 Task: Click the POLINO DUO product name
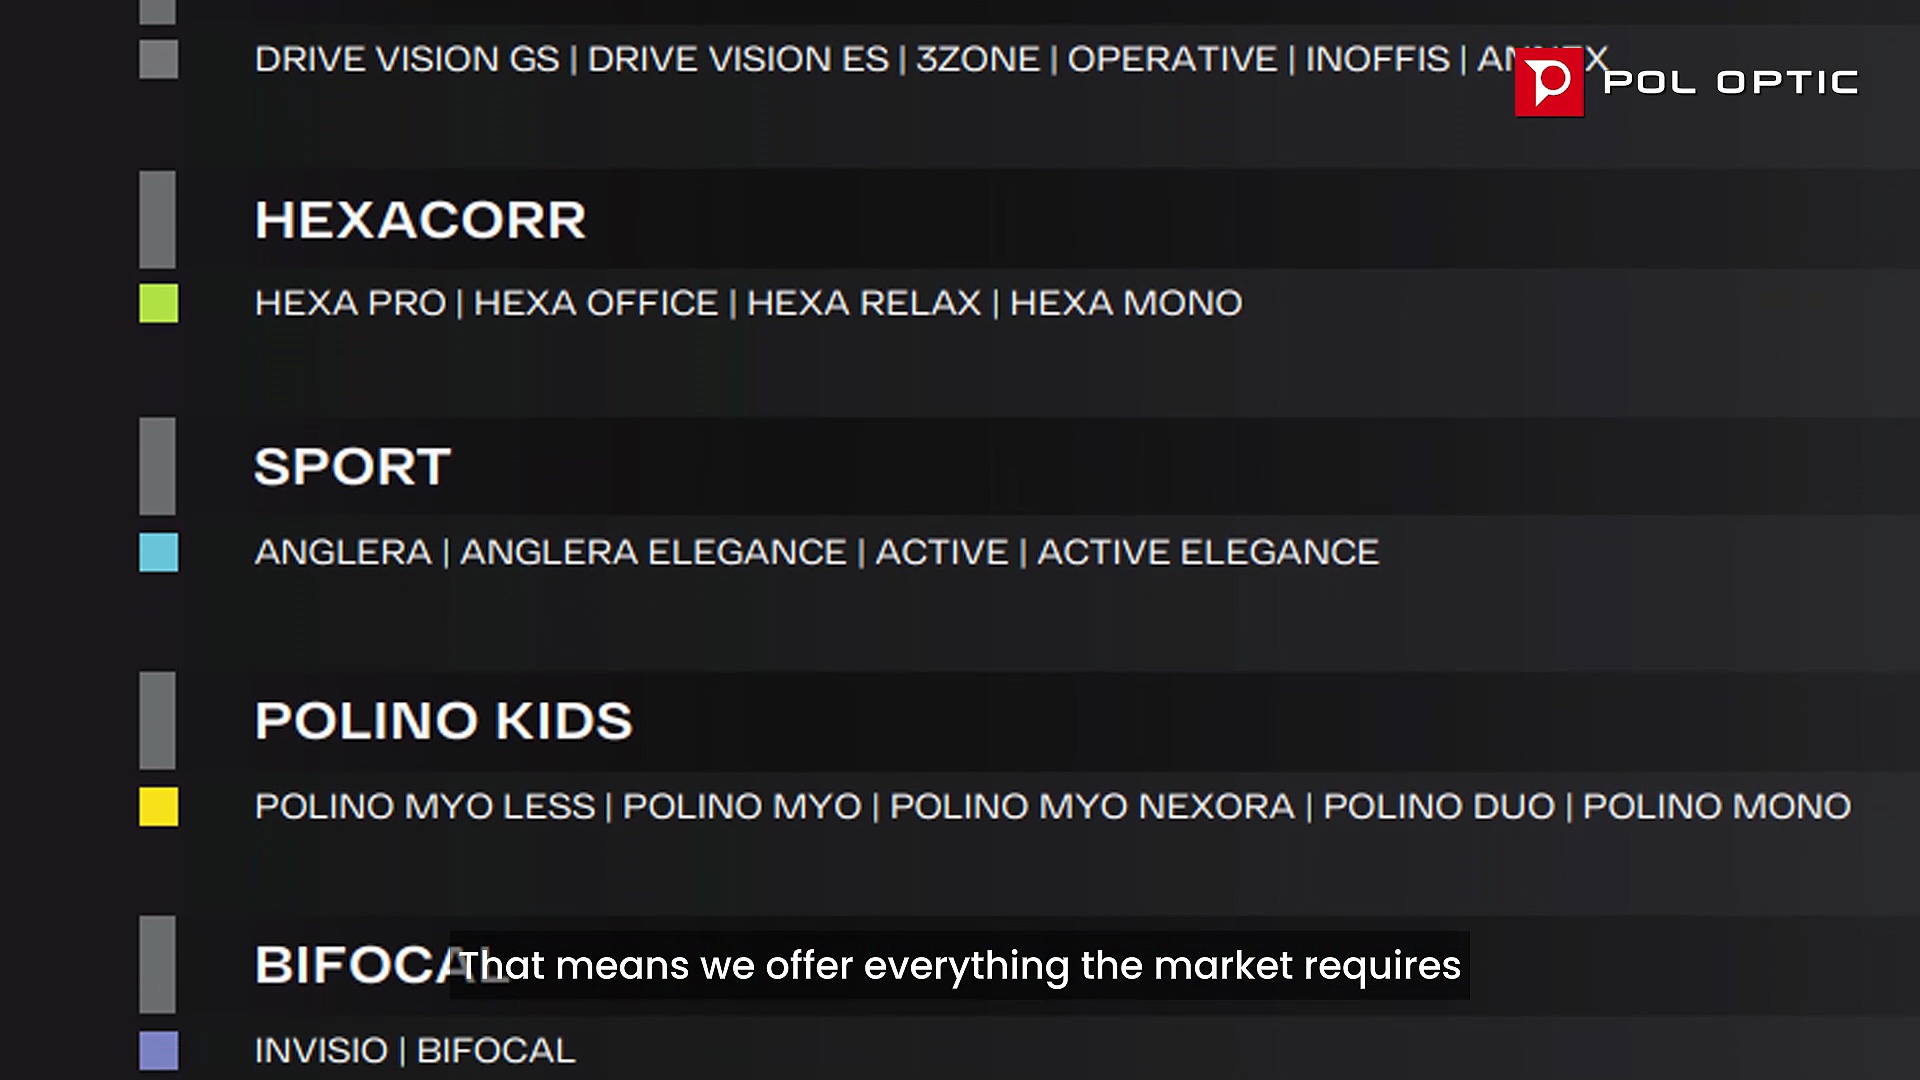[1439, 806]
